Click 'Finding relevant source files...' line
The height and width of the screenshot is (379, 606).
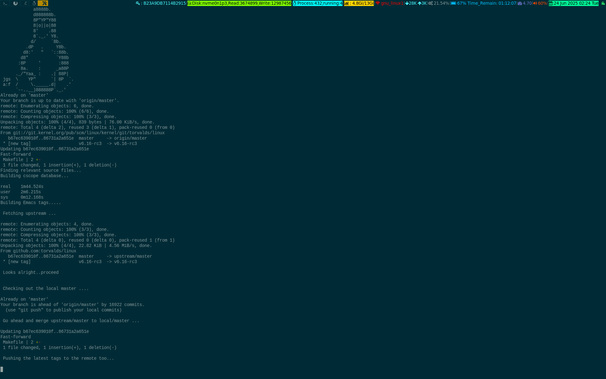41,170
